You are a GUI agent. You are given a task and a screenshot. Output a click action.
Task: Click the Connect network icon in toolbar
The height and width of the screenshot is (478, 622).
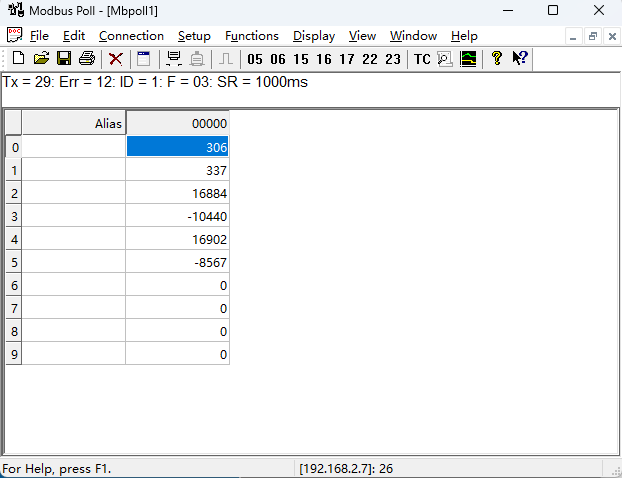174,59
